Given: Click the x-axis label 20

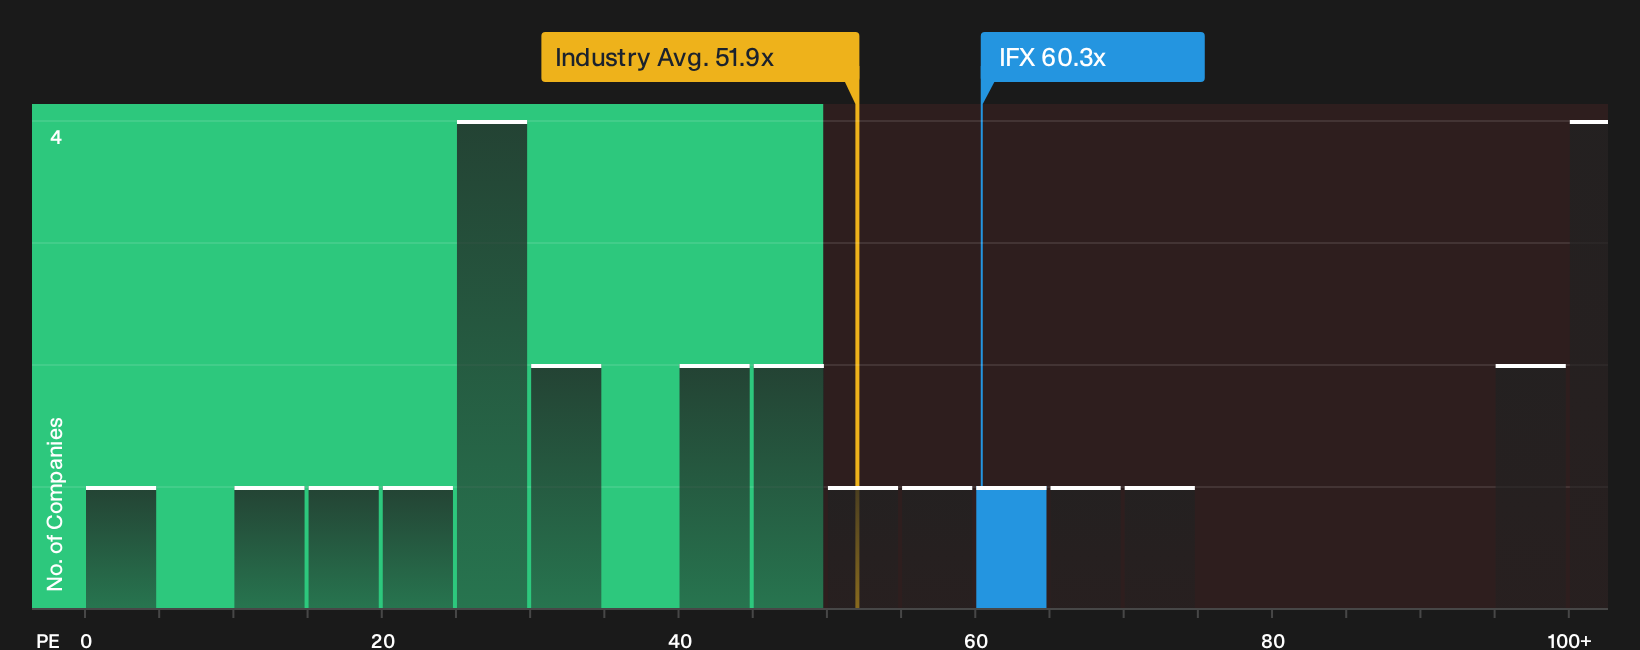Looking at the screenshot, I should pyautogui.click(x=382, y=641).
